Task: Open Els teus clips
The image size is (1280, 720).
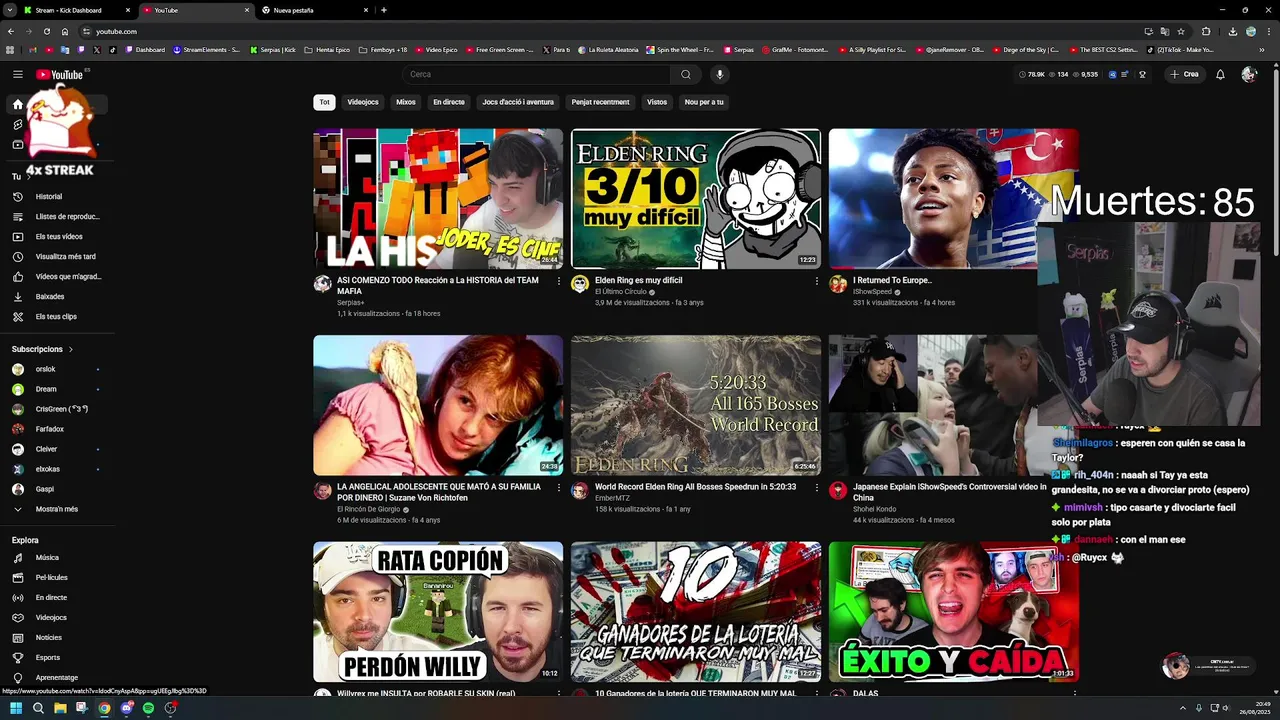Action: click(x=58, y=316)
